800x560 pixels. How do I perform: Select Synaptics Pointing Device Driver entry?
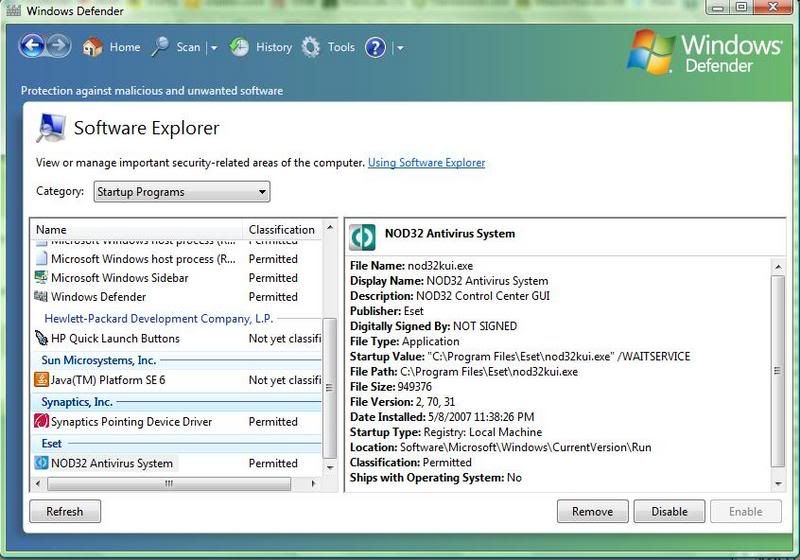tap(177, 421)
